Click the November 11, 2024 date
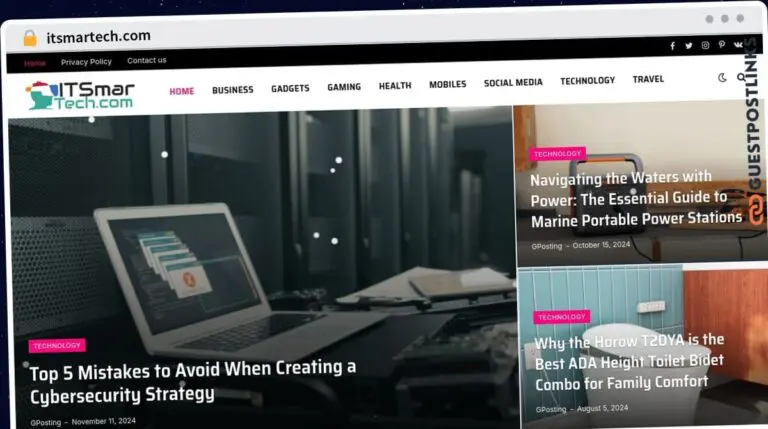This screenshot has width=768, height=429. click(x=104, y=421)
